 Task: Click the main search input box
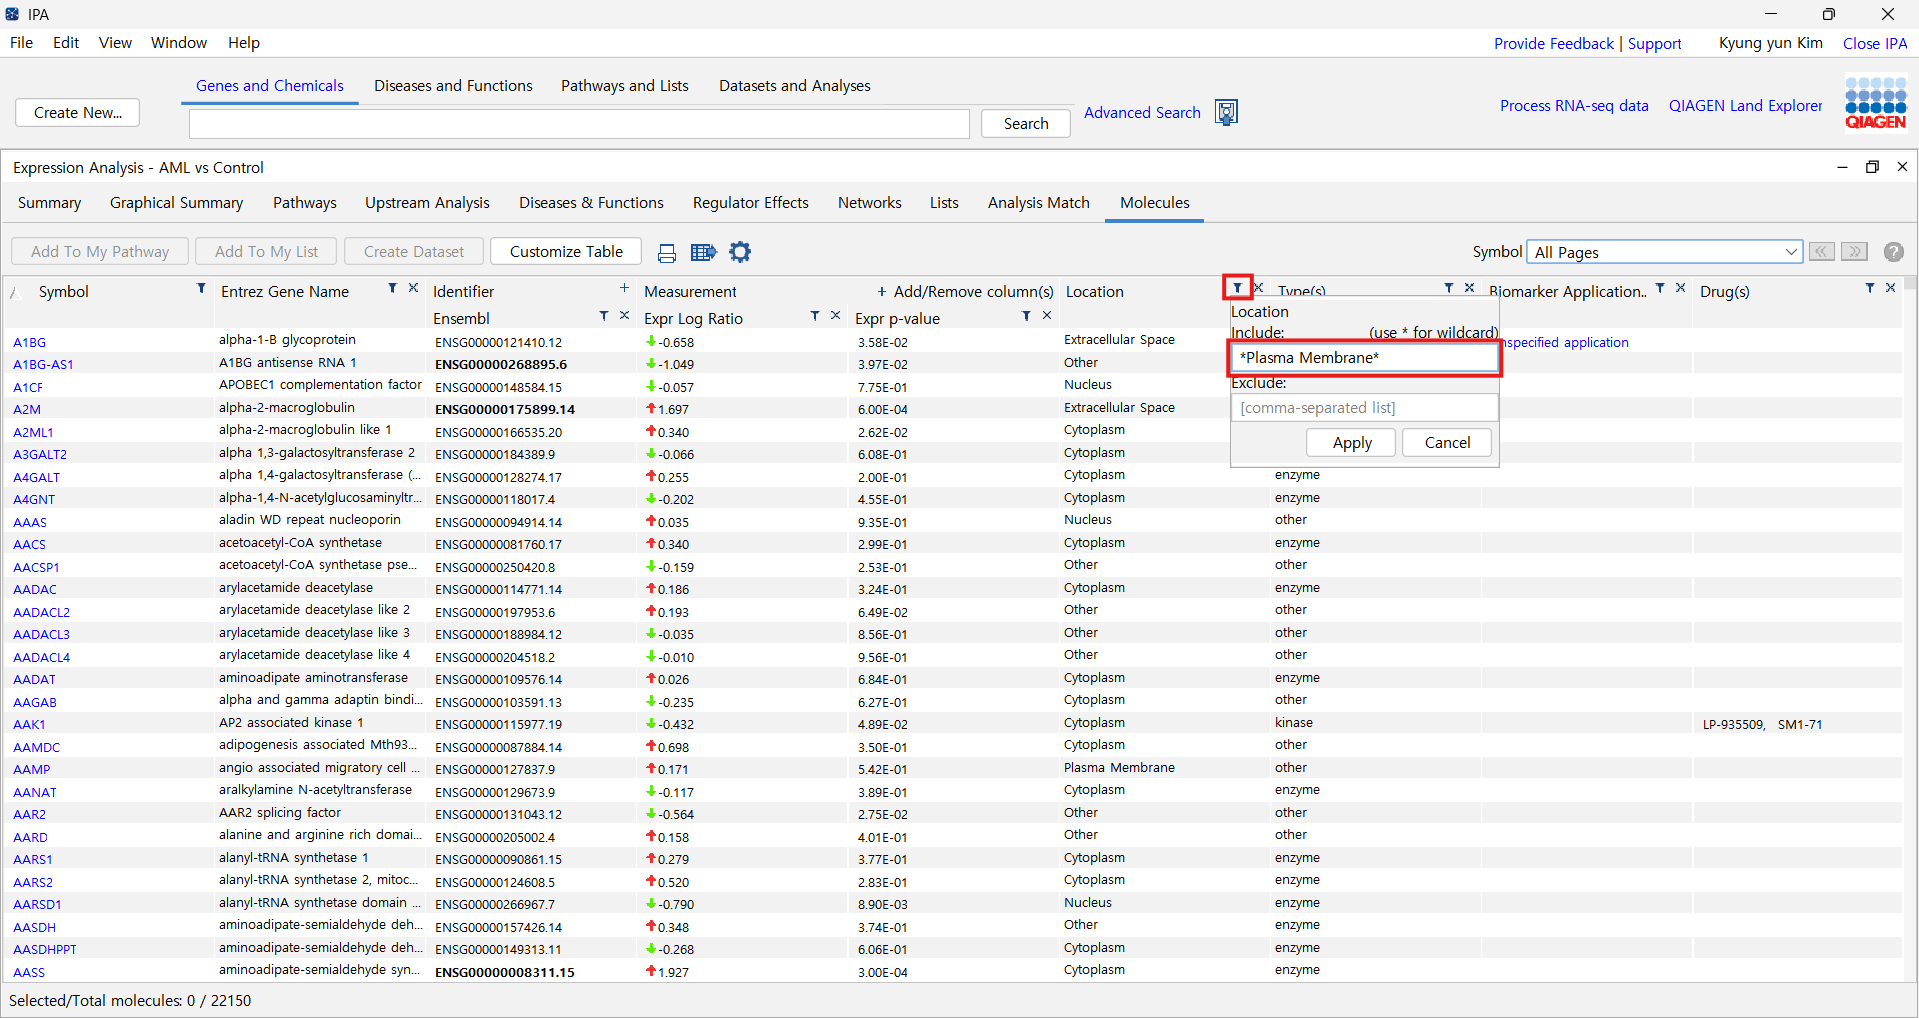pyautogui.click(x=579, y=123)
